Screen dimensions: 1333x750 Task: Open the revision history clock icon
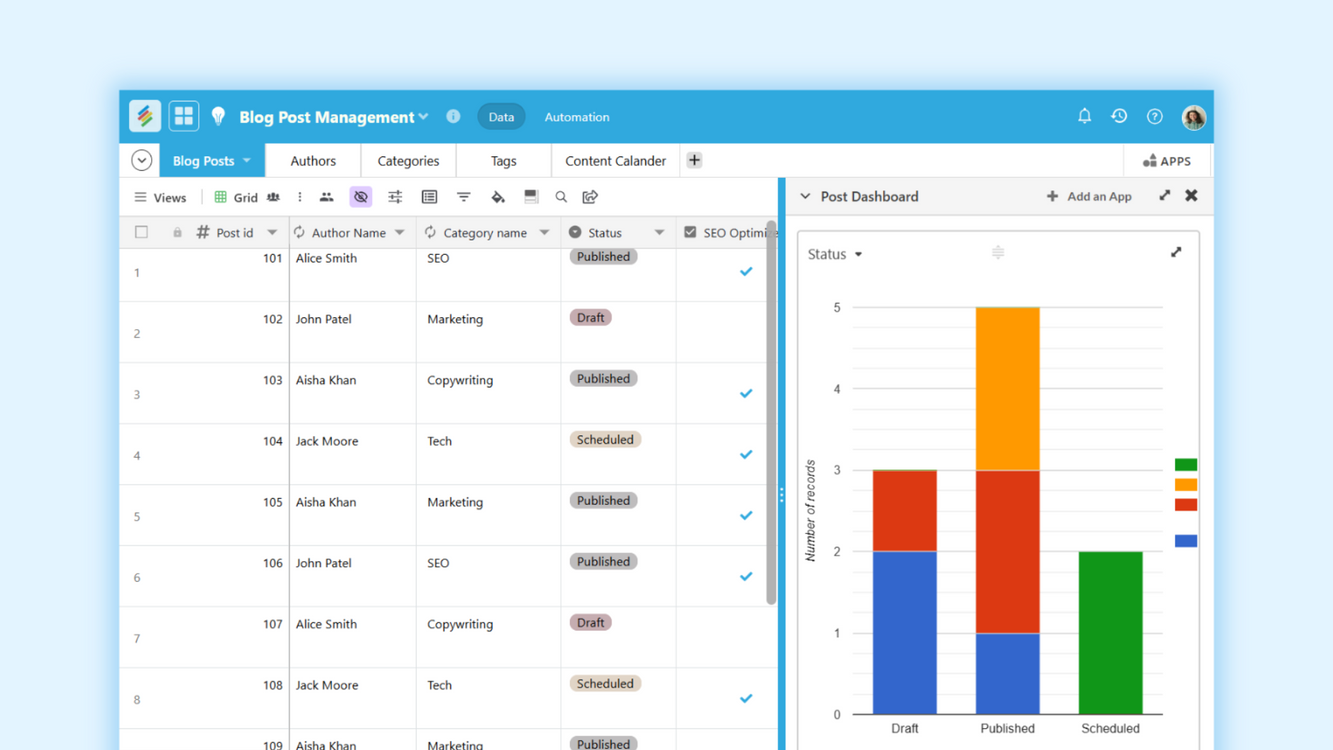1119,116
